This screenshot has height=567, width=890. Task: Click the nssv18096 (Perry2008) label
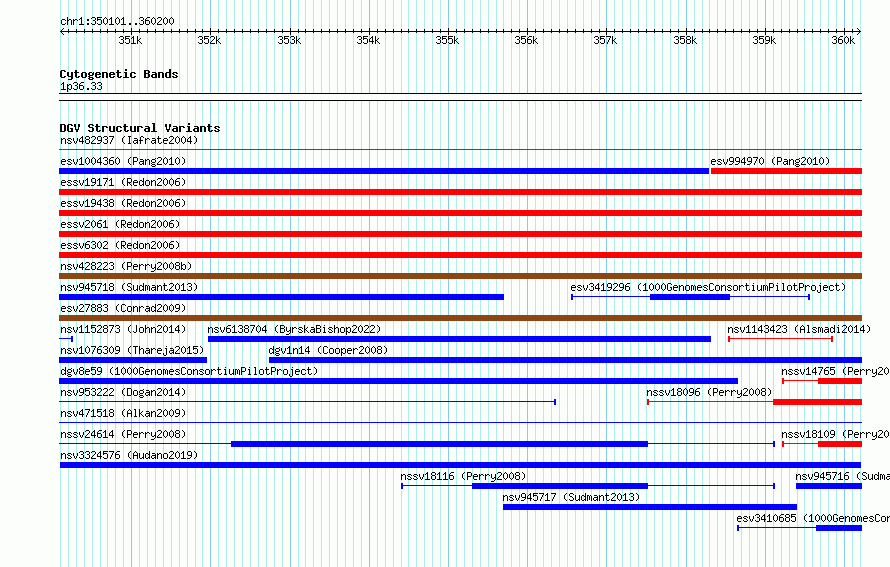(709, 392)
